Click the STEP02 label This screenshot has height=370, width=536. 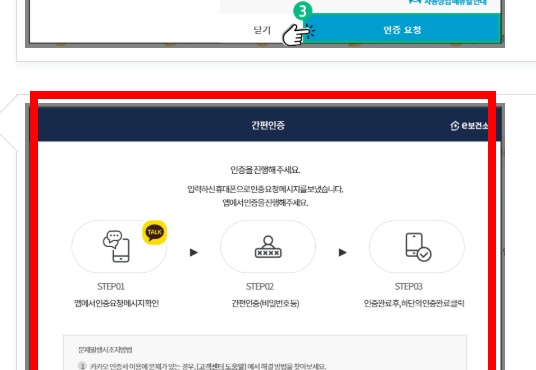(260, 287)
